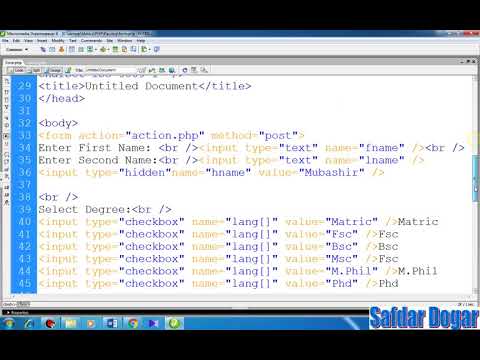This screenshot has height=360, width=480.
Task: Open the Images dropdown arrow in Insert bar
Action: pyautogui.click(x=95, y=50)
